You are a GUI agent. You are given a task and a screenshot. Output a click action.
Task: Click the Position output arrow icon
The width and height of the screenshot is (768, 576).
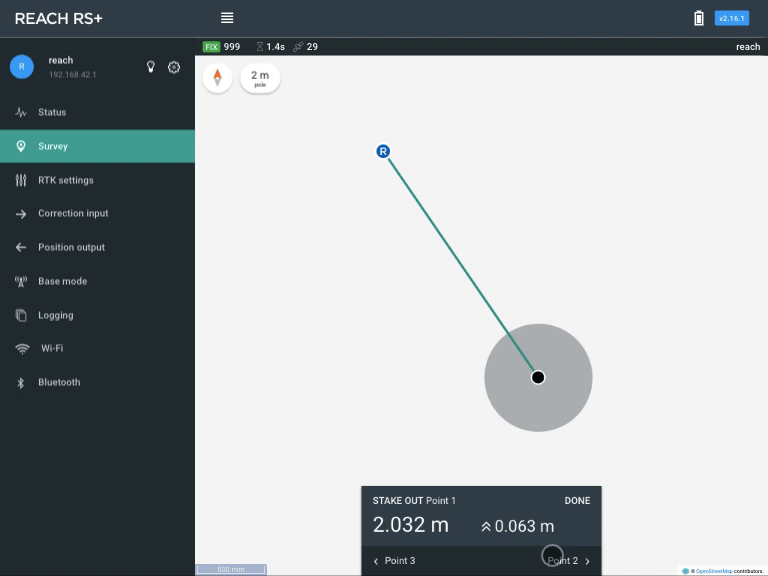click(x=21, y=247)
